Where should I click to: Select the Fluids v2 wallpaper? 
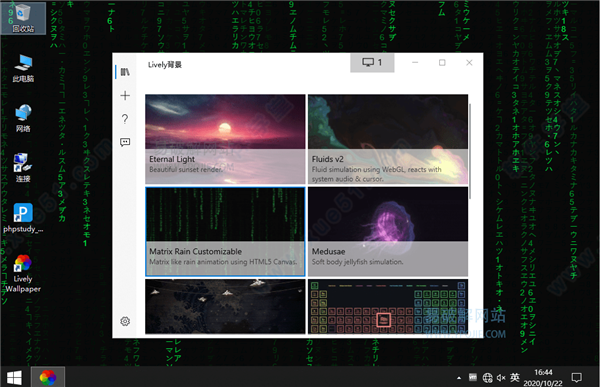tap(388, 139)
